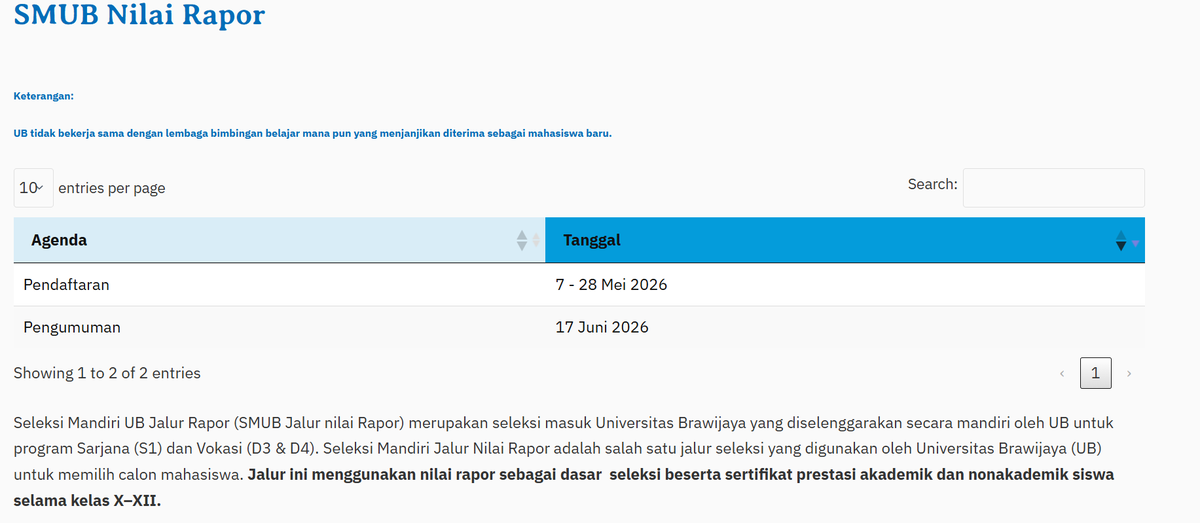
Task: Click 'Showing 1 to 2 of 2 entries'
Action: pyautogui.click(x=107, y=373)
